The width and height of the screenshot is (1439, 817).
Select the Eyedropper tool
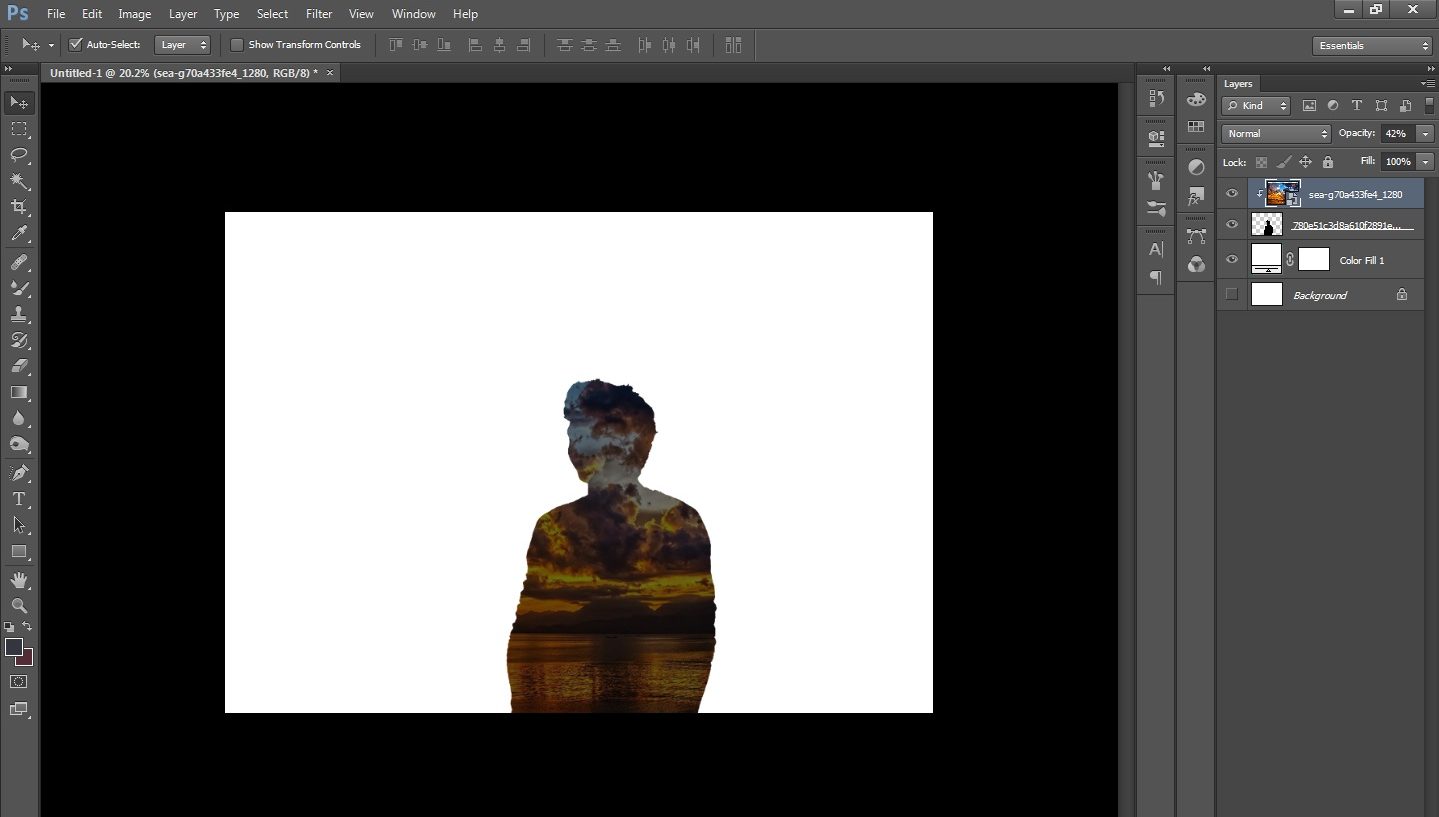(19, 234)
